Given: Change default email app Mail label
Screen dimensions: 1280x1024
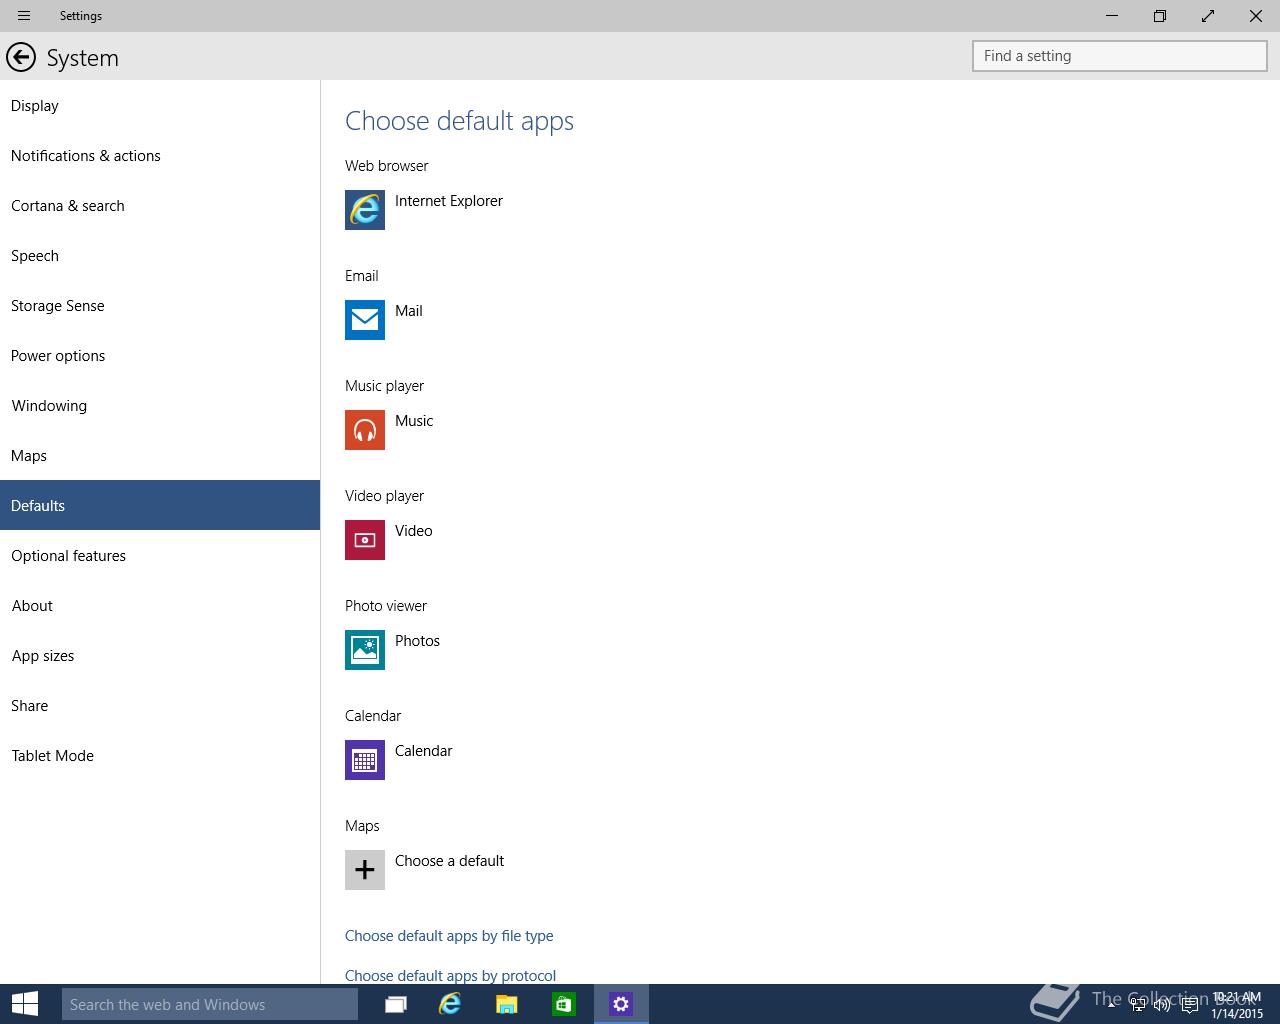Looking at the screenshot, I should click(x=409, y=311).
